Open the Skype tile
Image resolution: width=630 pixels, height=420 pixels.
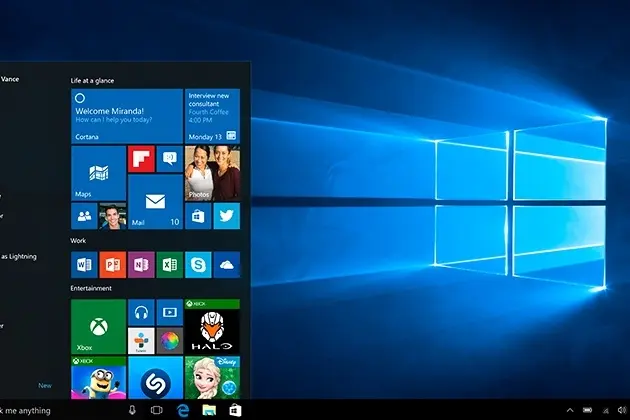198,265
